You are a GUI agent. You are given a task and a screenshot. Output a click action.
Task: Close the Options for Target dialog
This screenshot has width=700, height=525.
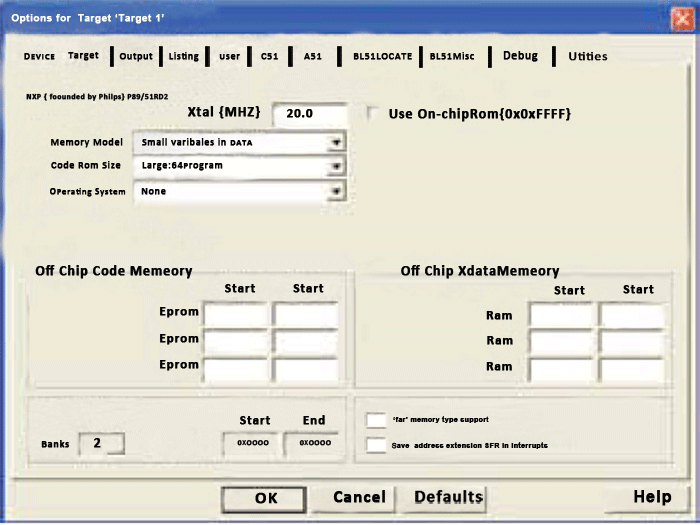tap(683, 18)
